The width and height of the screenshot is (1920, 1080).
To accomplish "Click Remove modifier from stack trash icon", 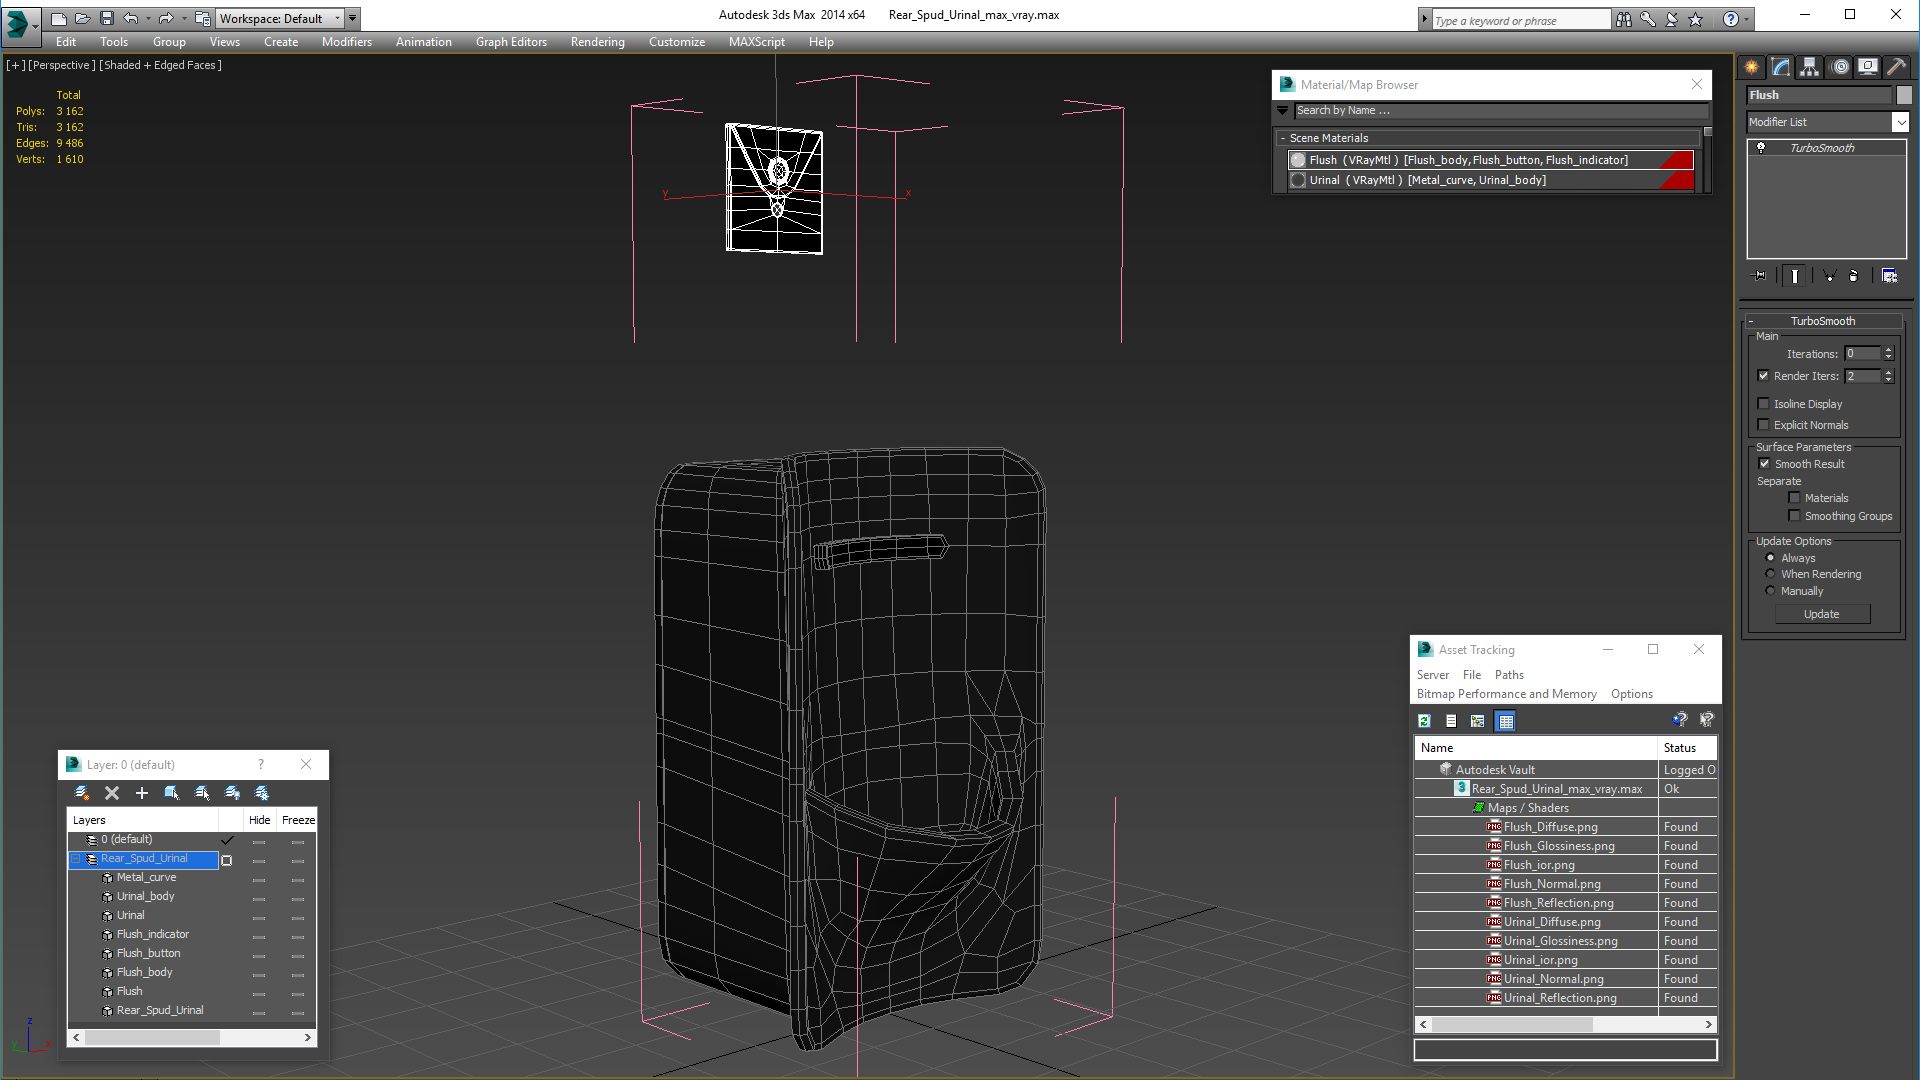I will (x=1853, y=276).
